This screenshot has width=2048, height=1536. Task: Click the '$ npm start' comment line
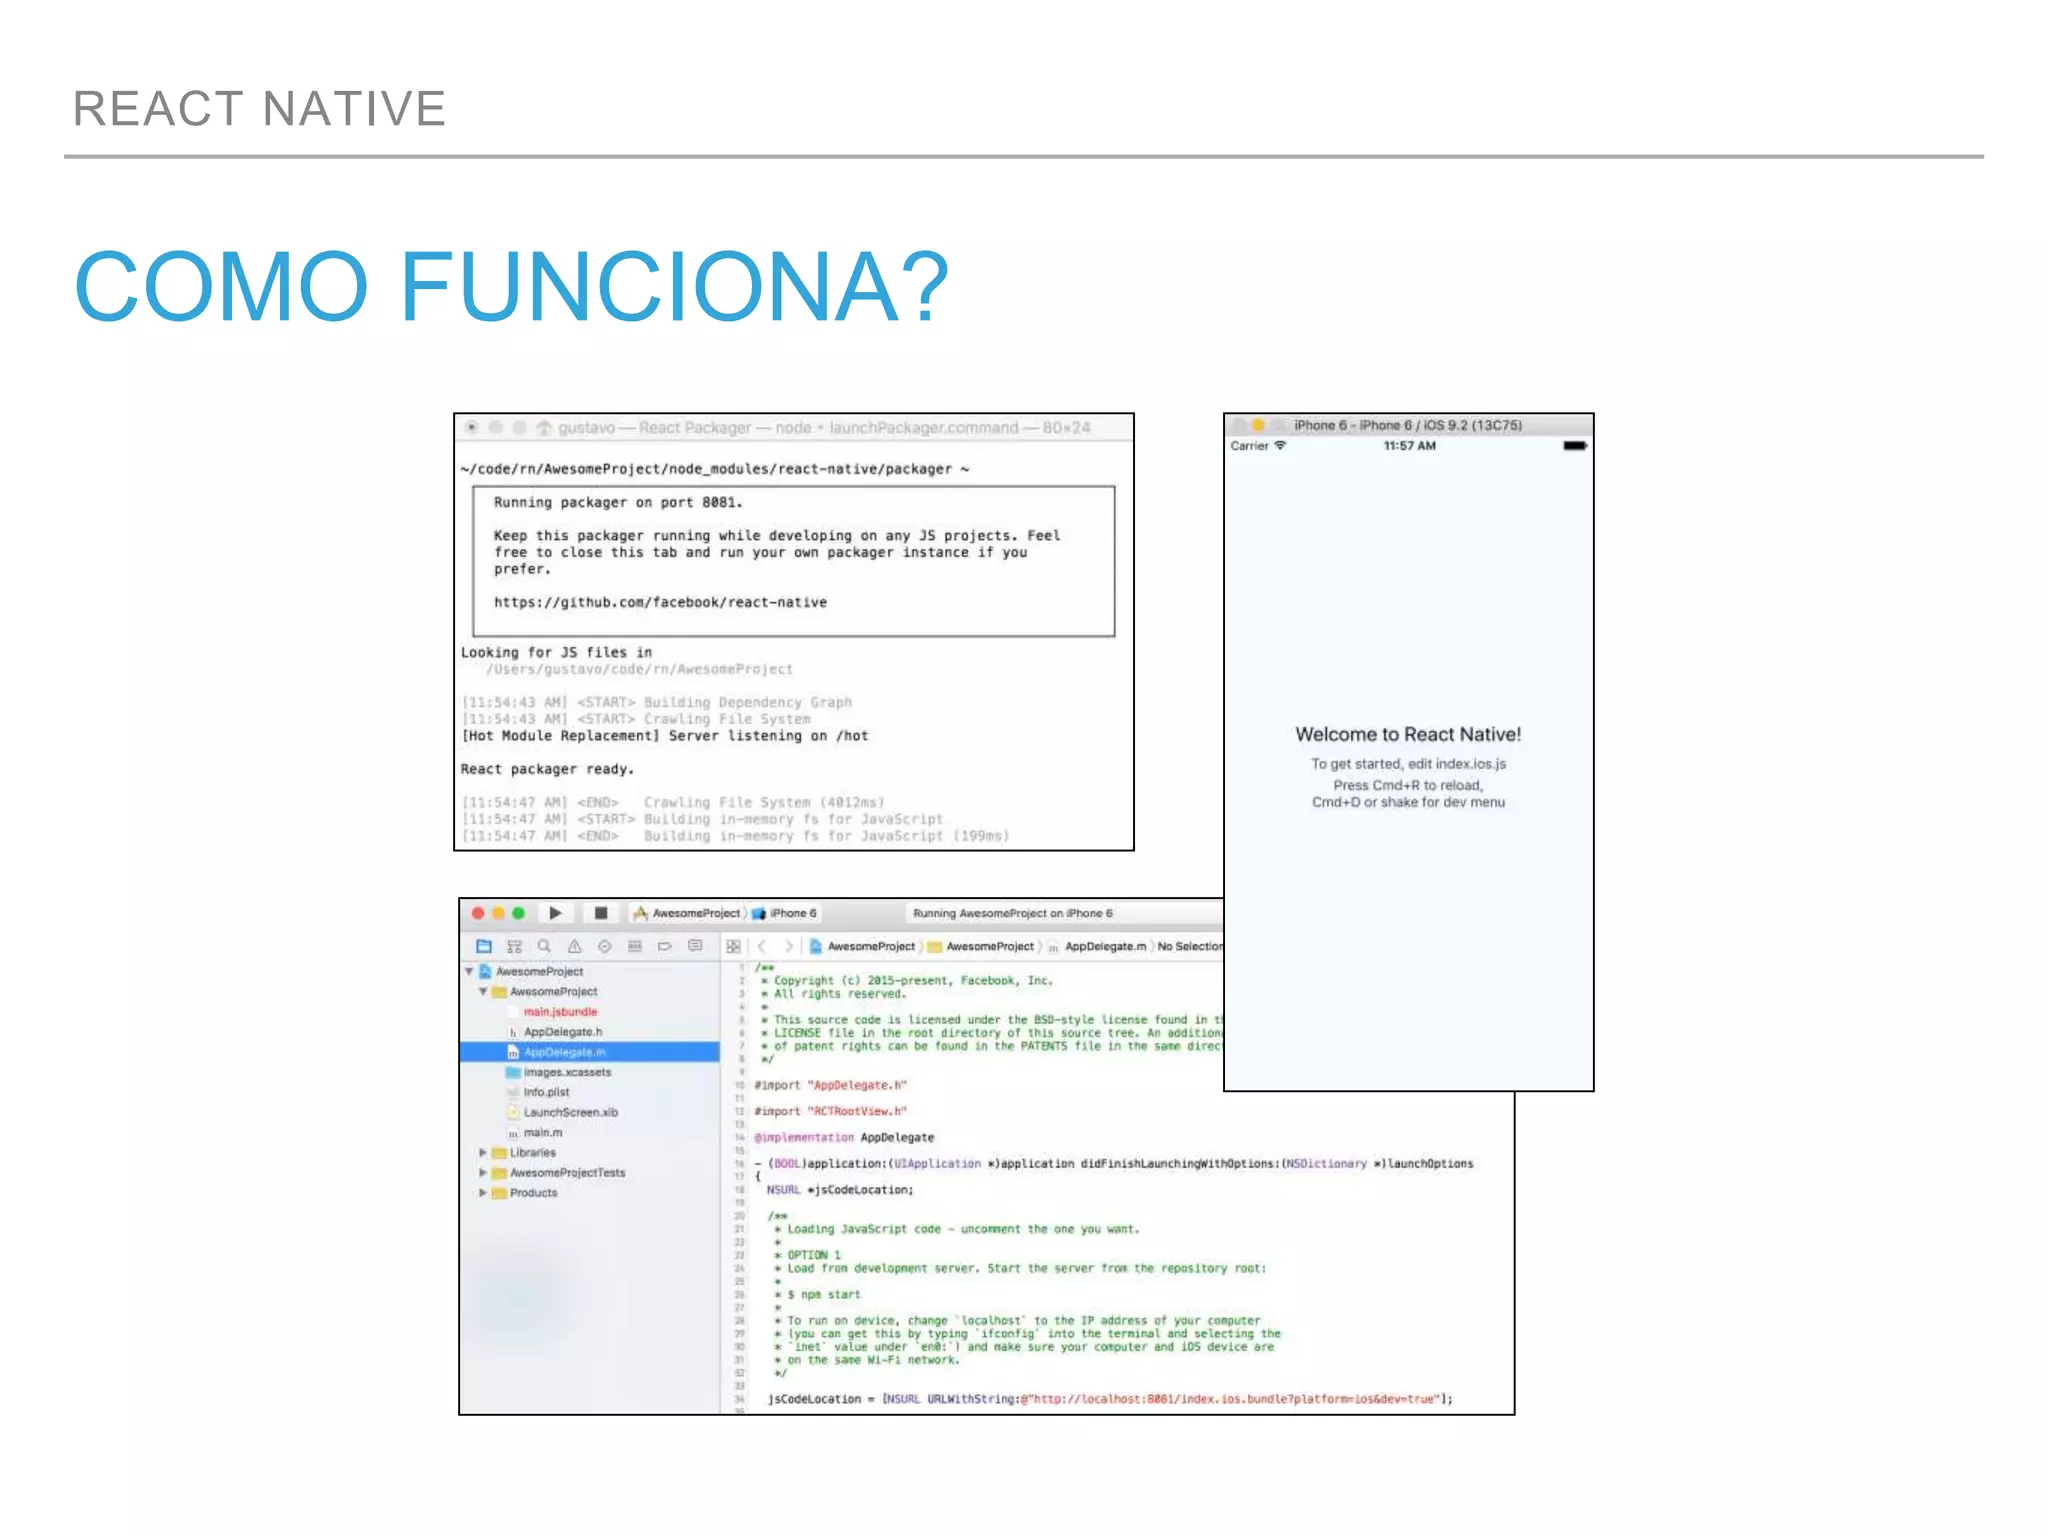coord(818,1294)
